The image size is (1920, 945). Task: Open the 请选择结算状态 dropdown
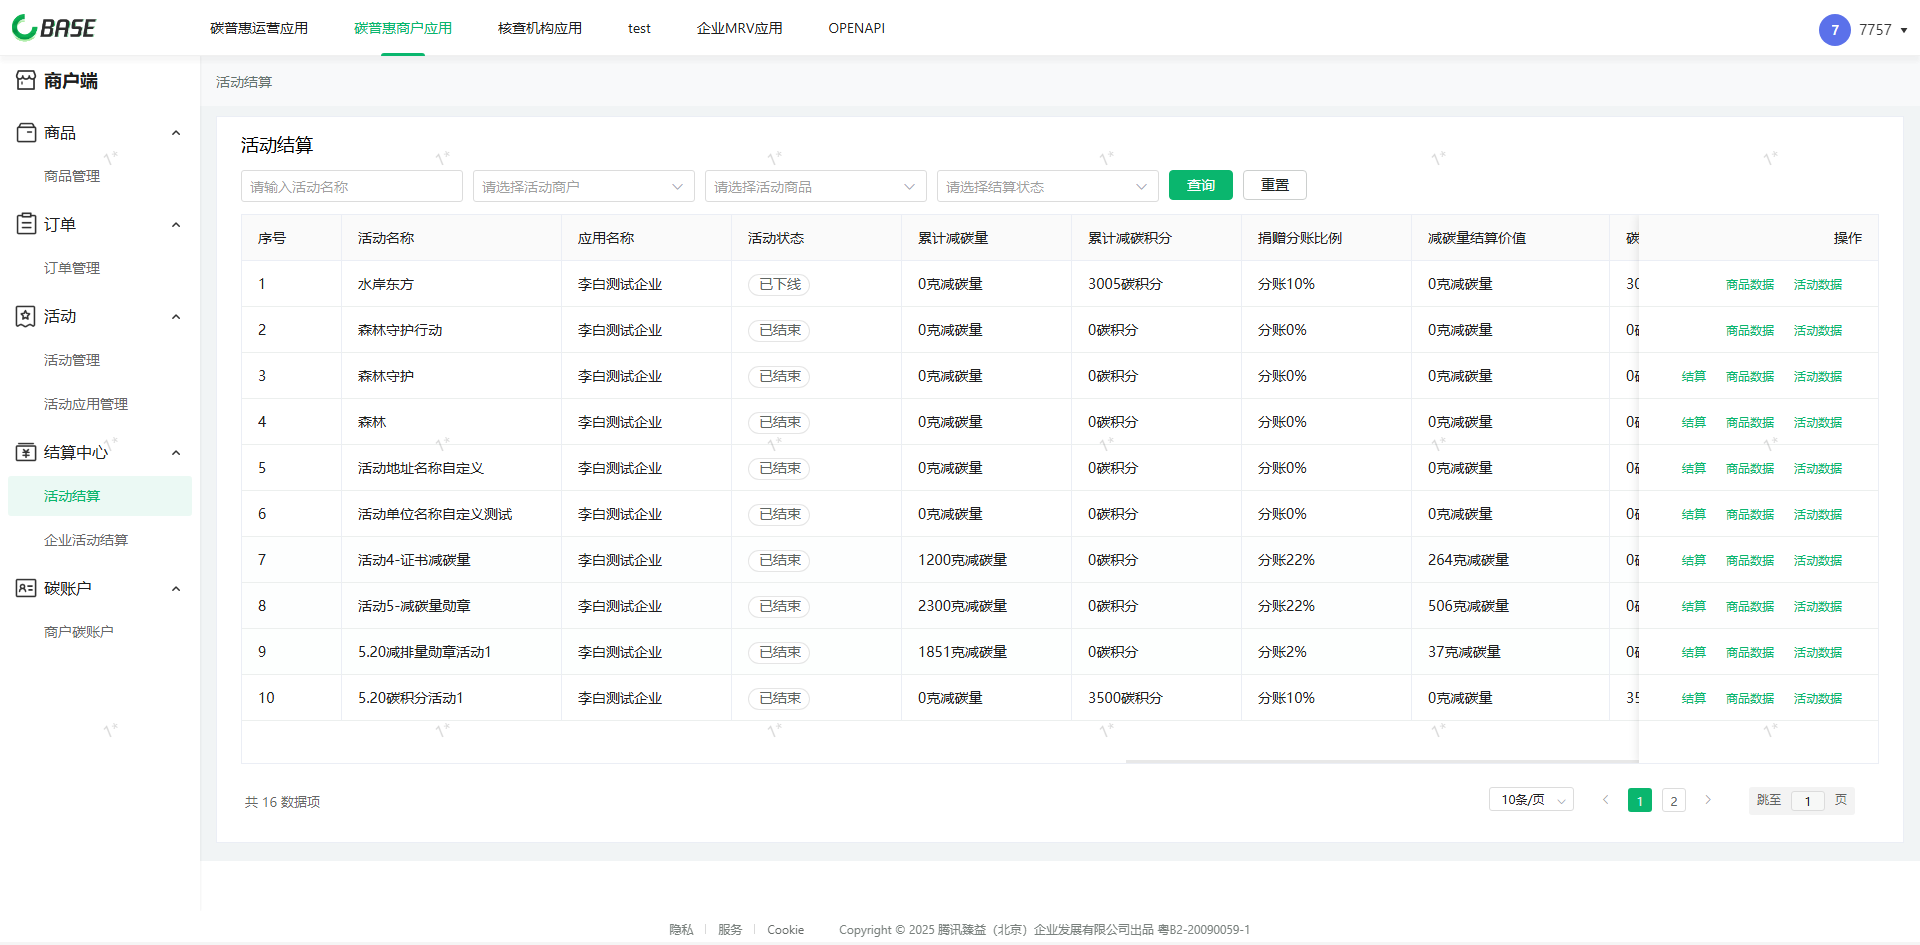pyautogui.click(x=1047, y=187)
